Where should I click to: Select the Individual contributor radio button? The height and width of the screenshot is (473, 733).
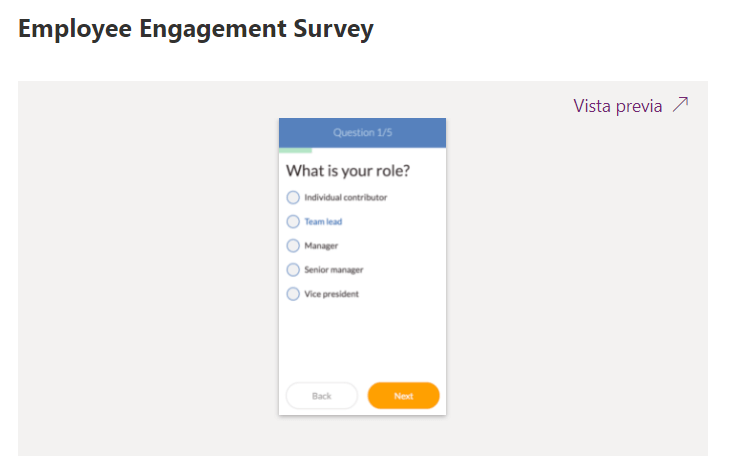point(293,198)
